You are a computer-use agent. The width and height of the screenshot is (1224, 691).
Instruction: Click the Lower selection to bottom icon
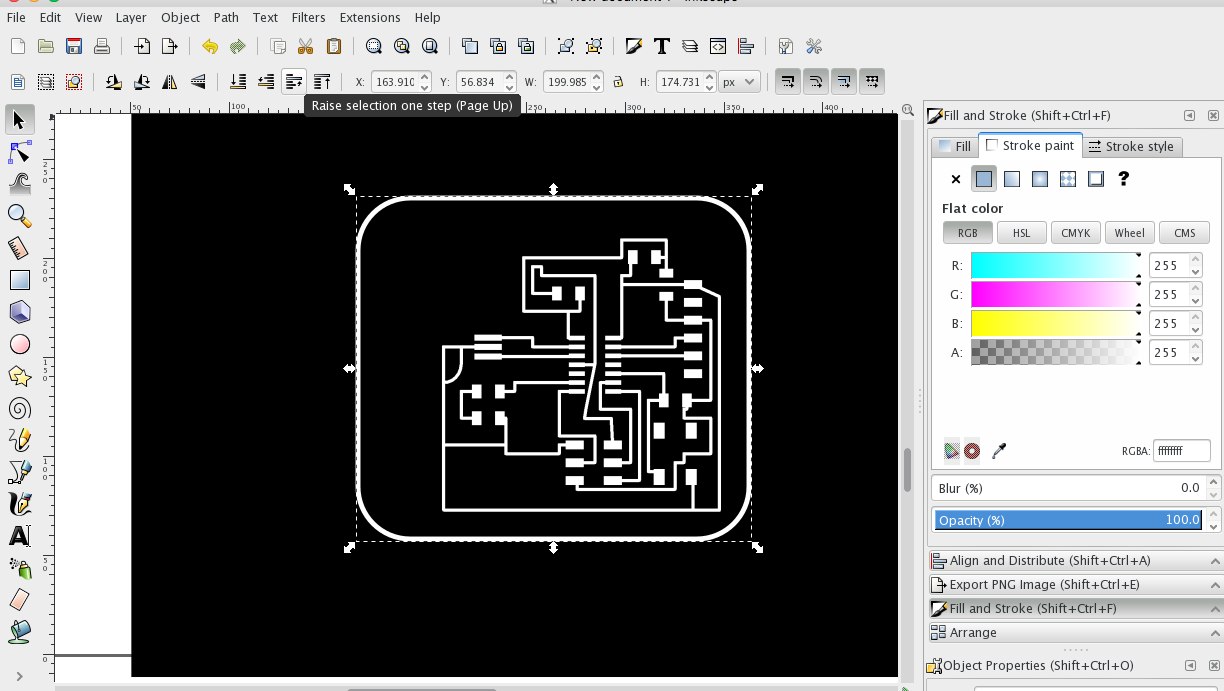click(x=238, y=82)
